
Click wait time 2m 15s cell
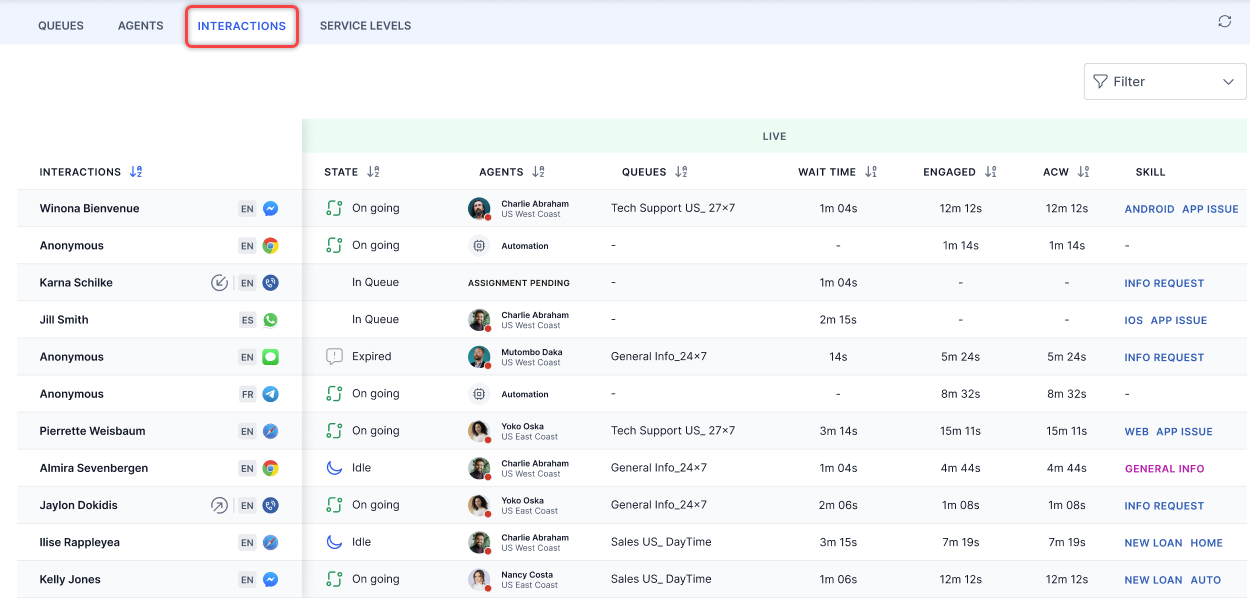pyautogui.click(x=838, y=320)
